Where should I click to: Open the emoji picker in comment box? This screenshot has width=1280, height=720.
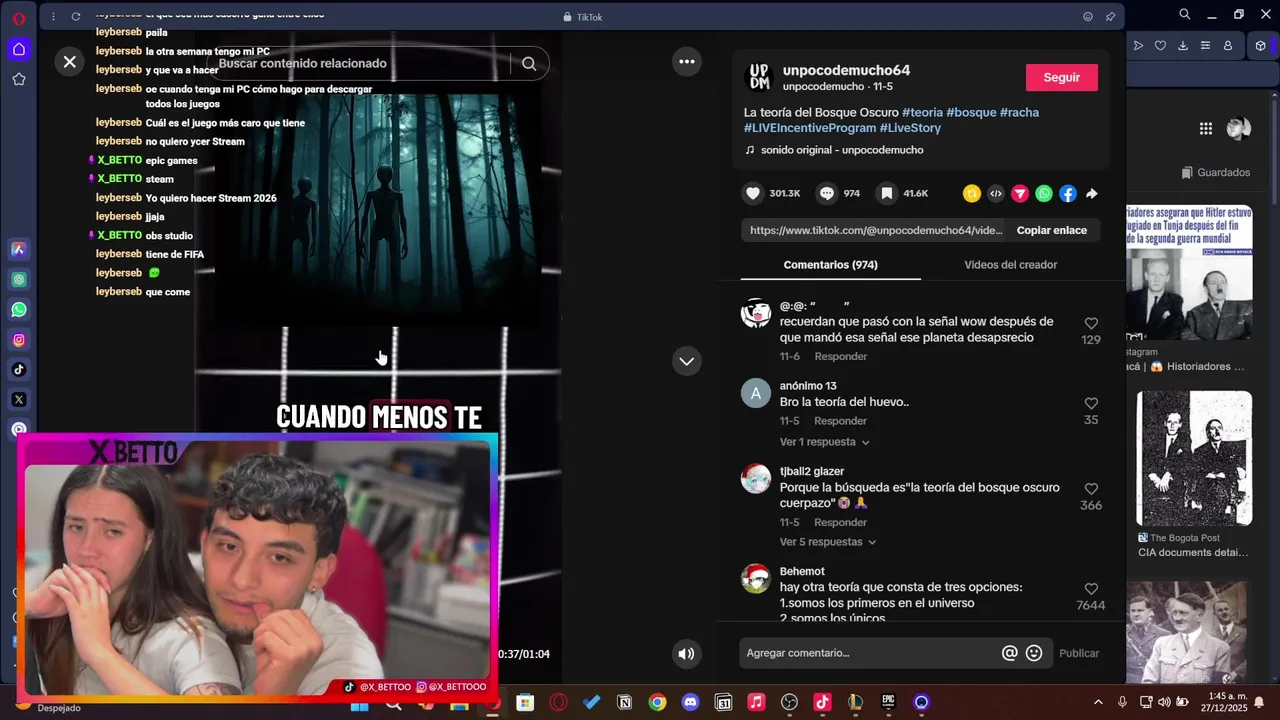1034,653
